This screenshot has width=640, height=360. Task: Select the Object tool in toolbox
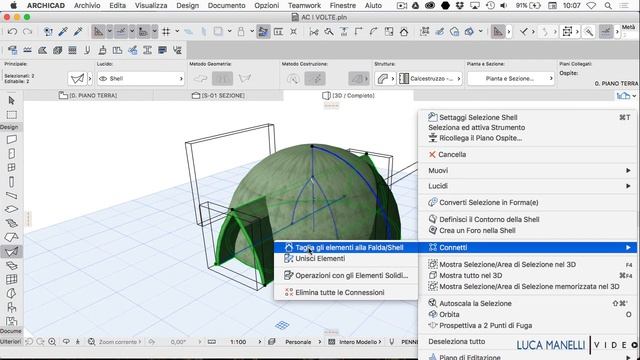[x=11, y=307]
